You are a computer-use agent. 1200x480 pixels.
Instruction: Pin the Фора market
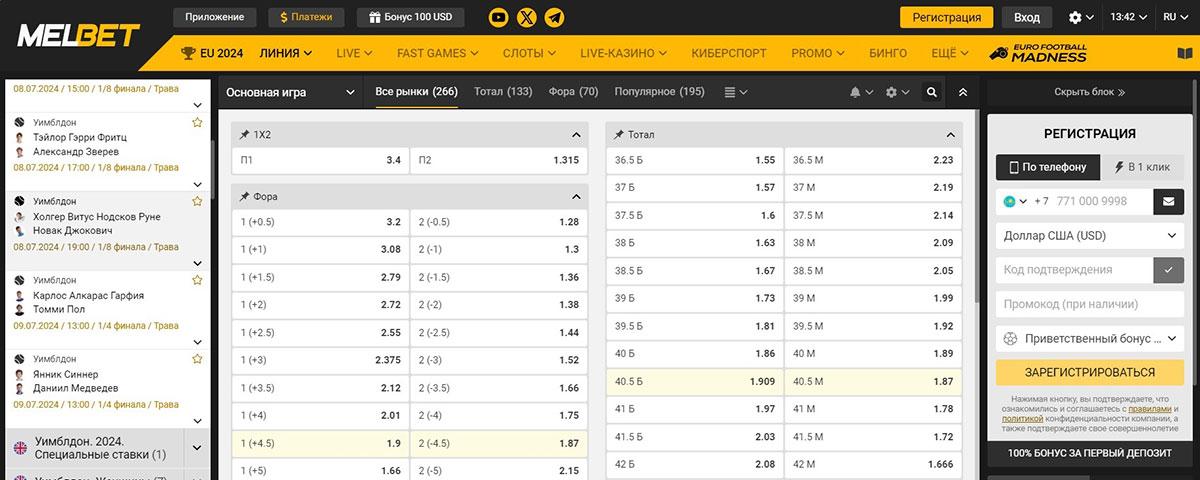(244, 197)
